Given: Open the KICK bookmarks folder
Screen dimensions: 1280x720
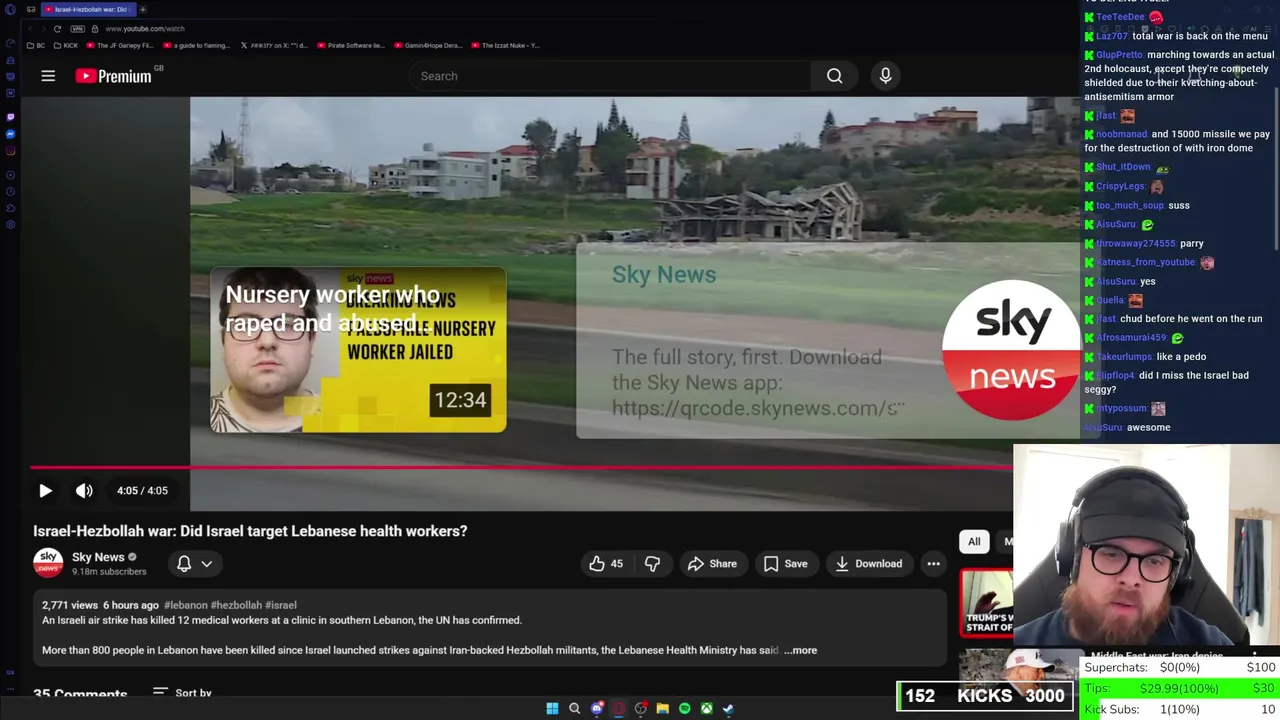Looking at the screenshot, I should (66, 45).
